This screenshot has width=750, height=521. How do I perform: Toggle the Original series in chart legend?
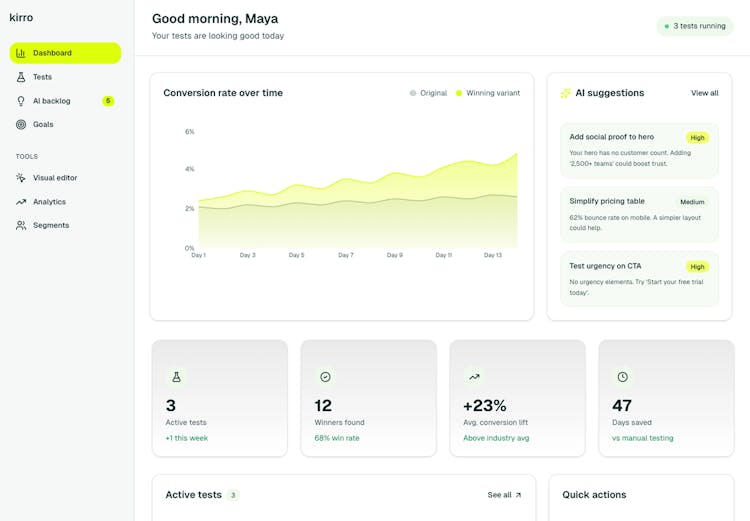click(428, 93)
